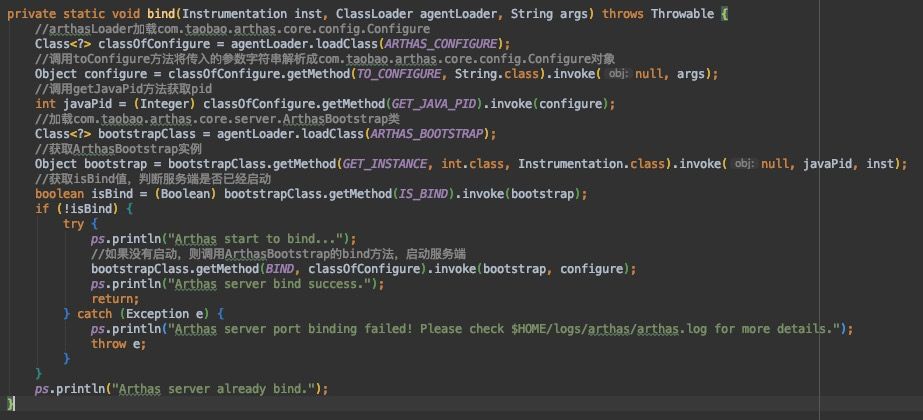Screen dimensions: 923x420
Task: Click the '(Boolean)' cast
Action: click(186, 193)
